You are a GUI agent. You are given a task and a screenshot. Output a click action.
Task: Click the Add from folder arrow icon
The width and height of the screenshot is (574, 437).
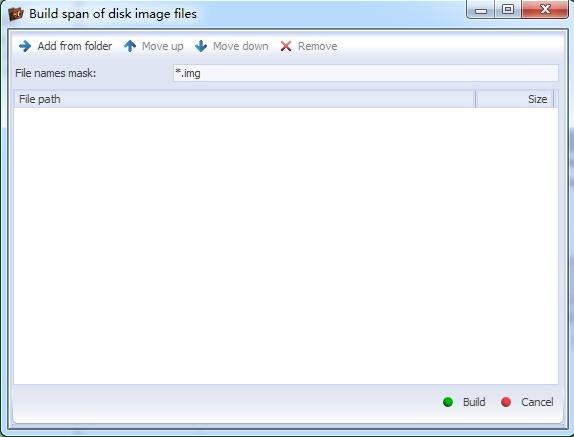point(25,46)
